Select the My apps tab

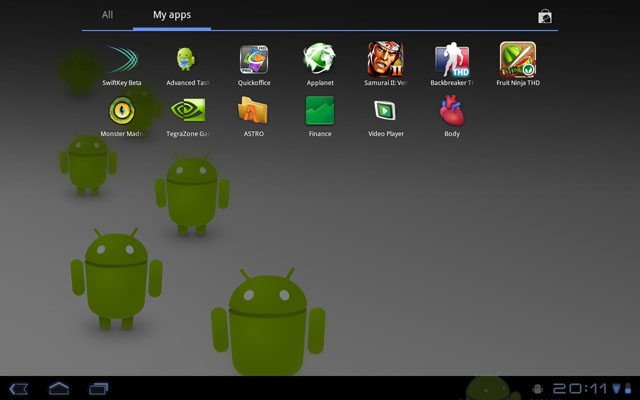point(172,15)
